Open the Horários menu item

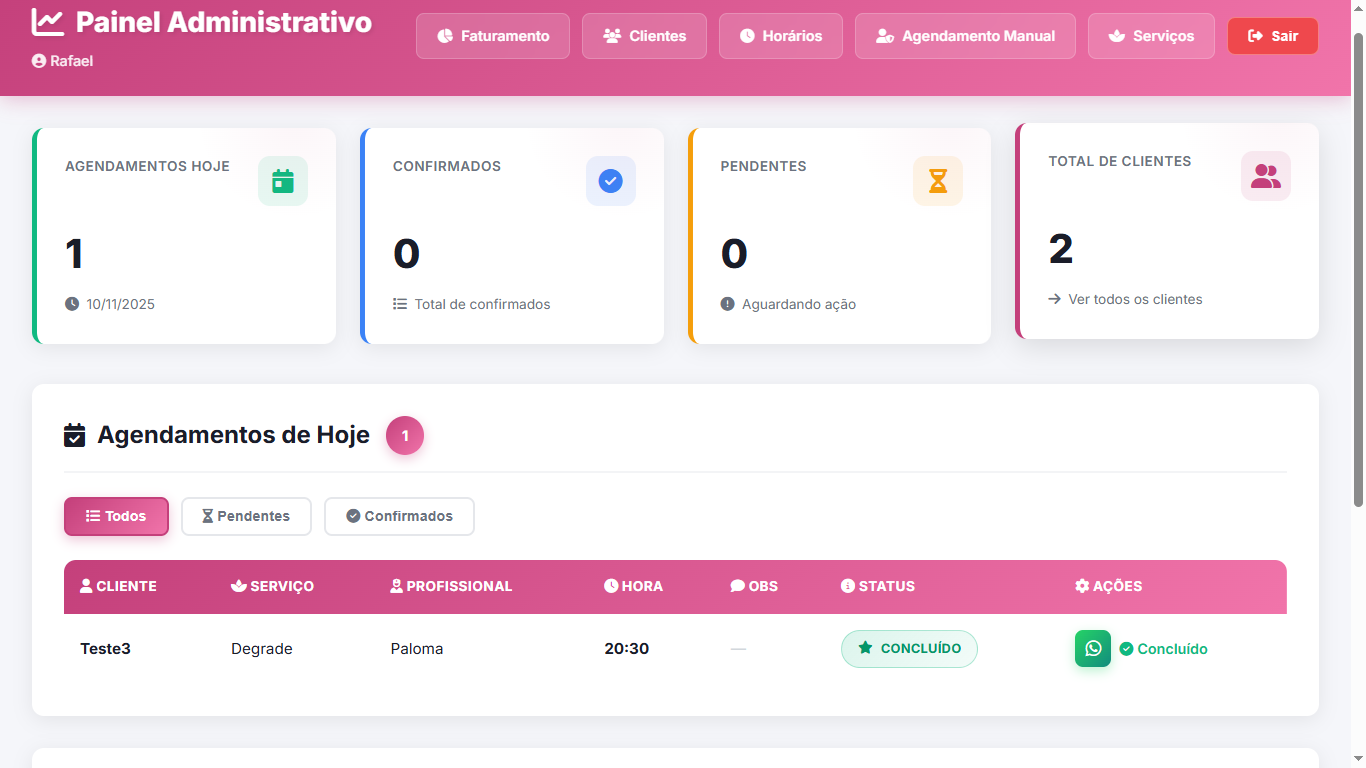(x=780, y=36)
